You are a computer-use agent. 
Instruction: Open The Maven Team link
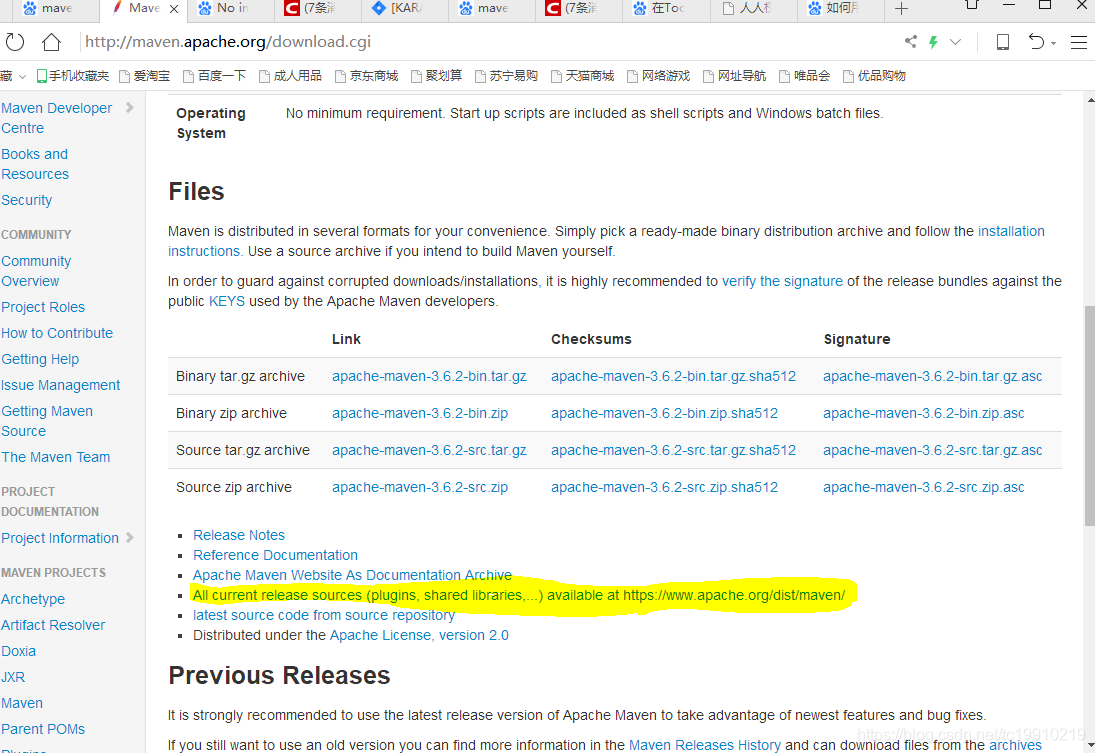pos(55,458)
